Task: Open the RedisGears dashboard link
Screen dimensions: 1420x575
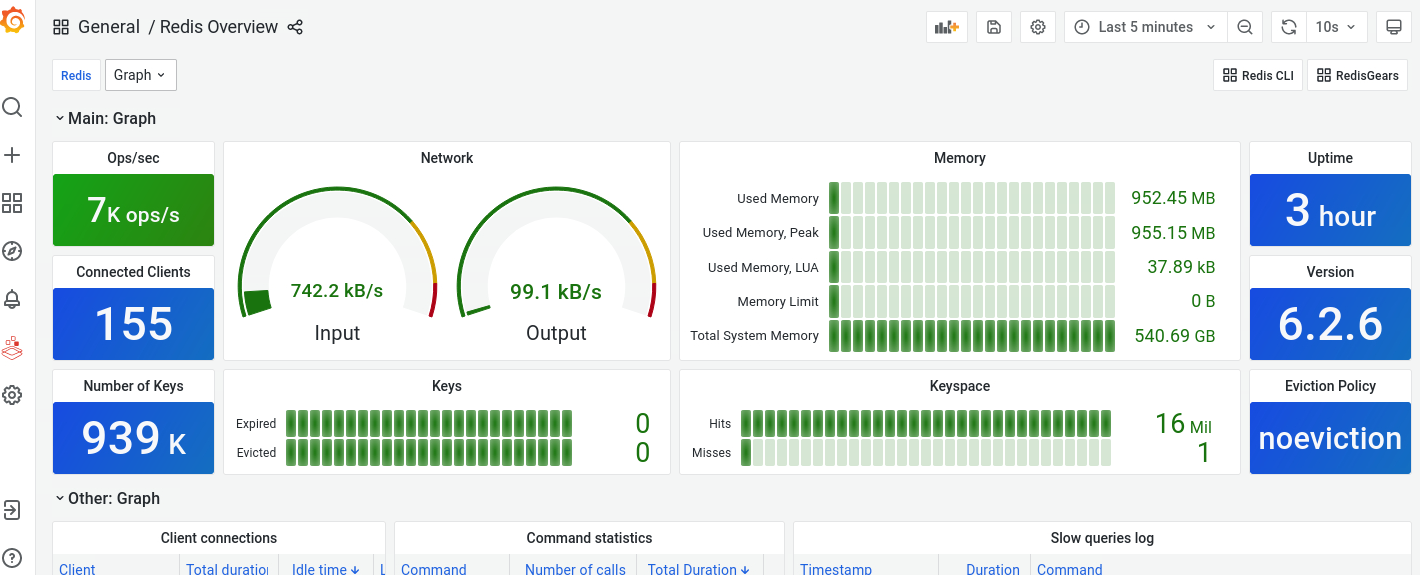Action: tap(1357, 75)
